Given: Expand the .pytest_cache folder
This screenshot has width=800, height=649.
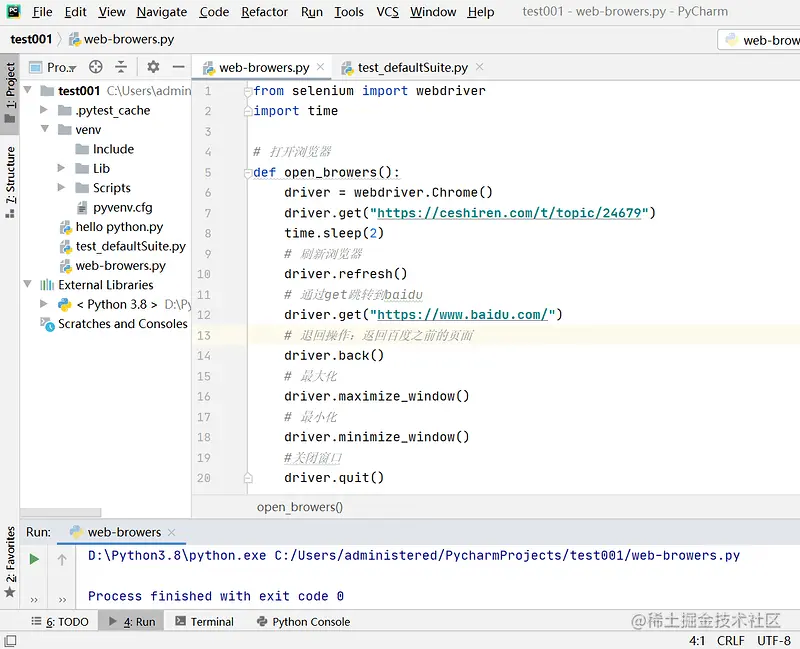Looking at the screenshot, I should click(x=44, y=110).
